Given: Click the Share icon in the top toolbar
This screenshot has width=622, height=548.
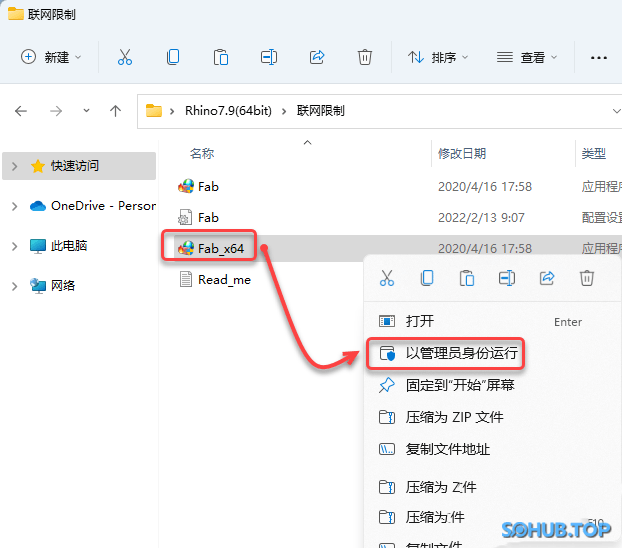Looking at the screenshot, I should [x=317, y=57].
